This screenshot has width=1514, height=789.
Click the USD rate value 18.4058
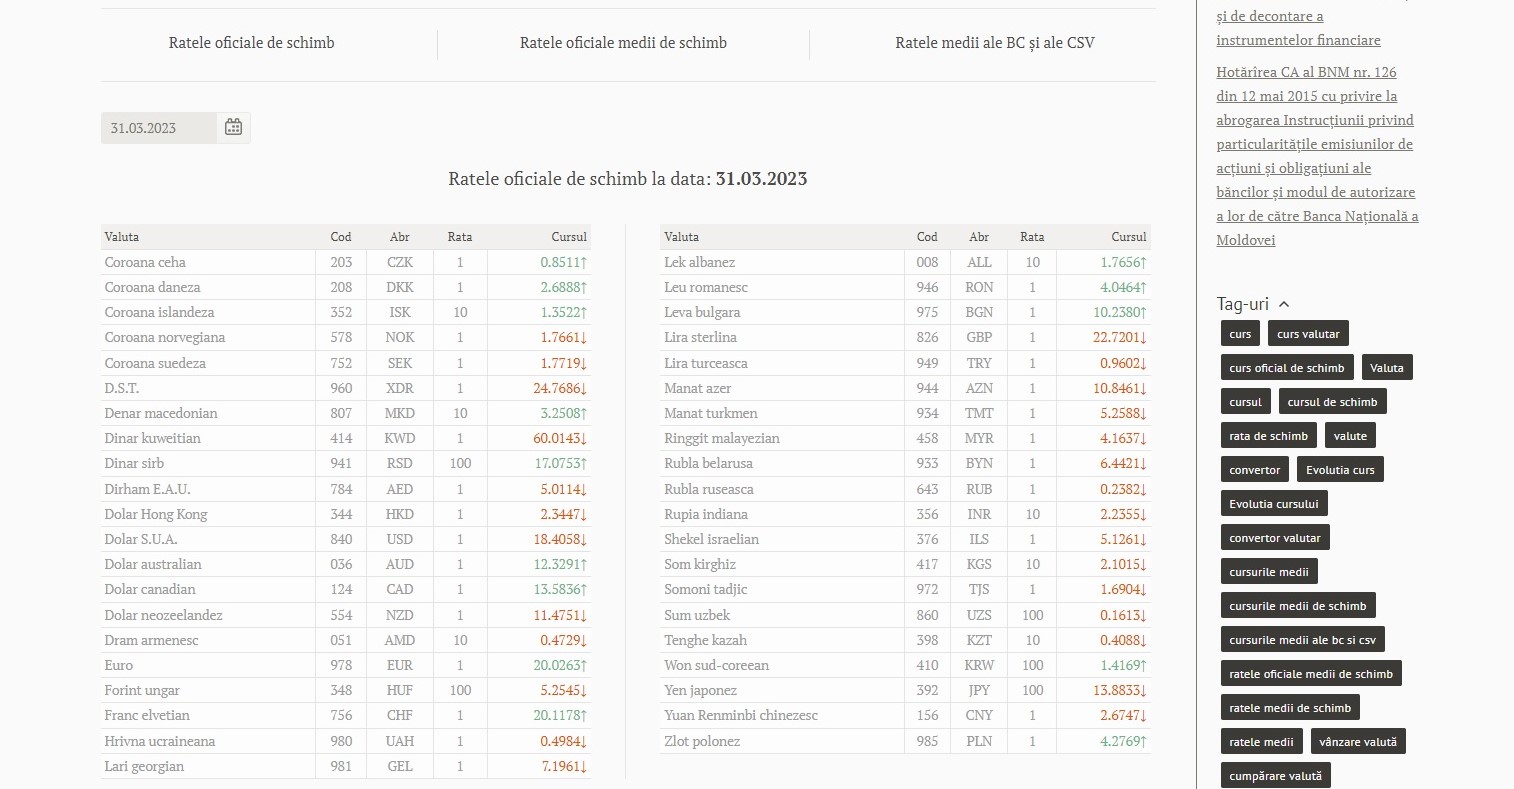click(x=560, y=539)
